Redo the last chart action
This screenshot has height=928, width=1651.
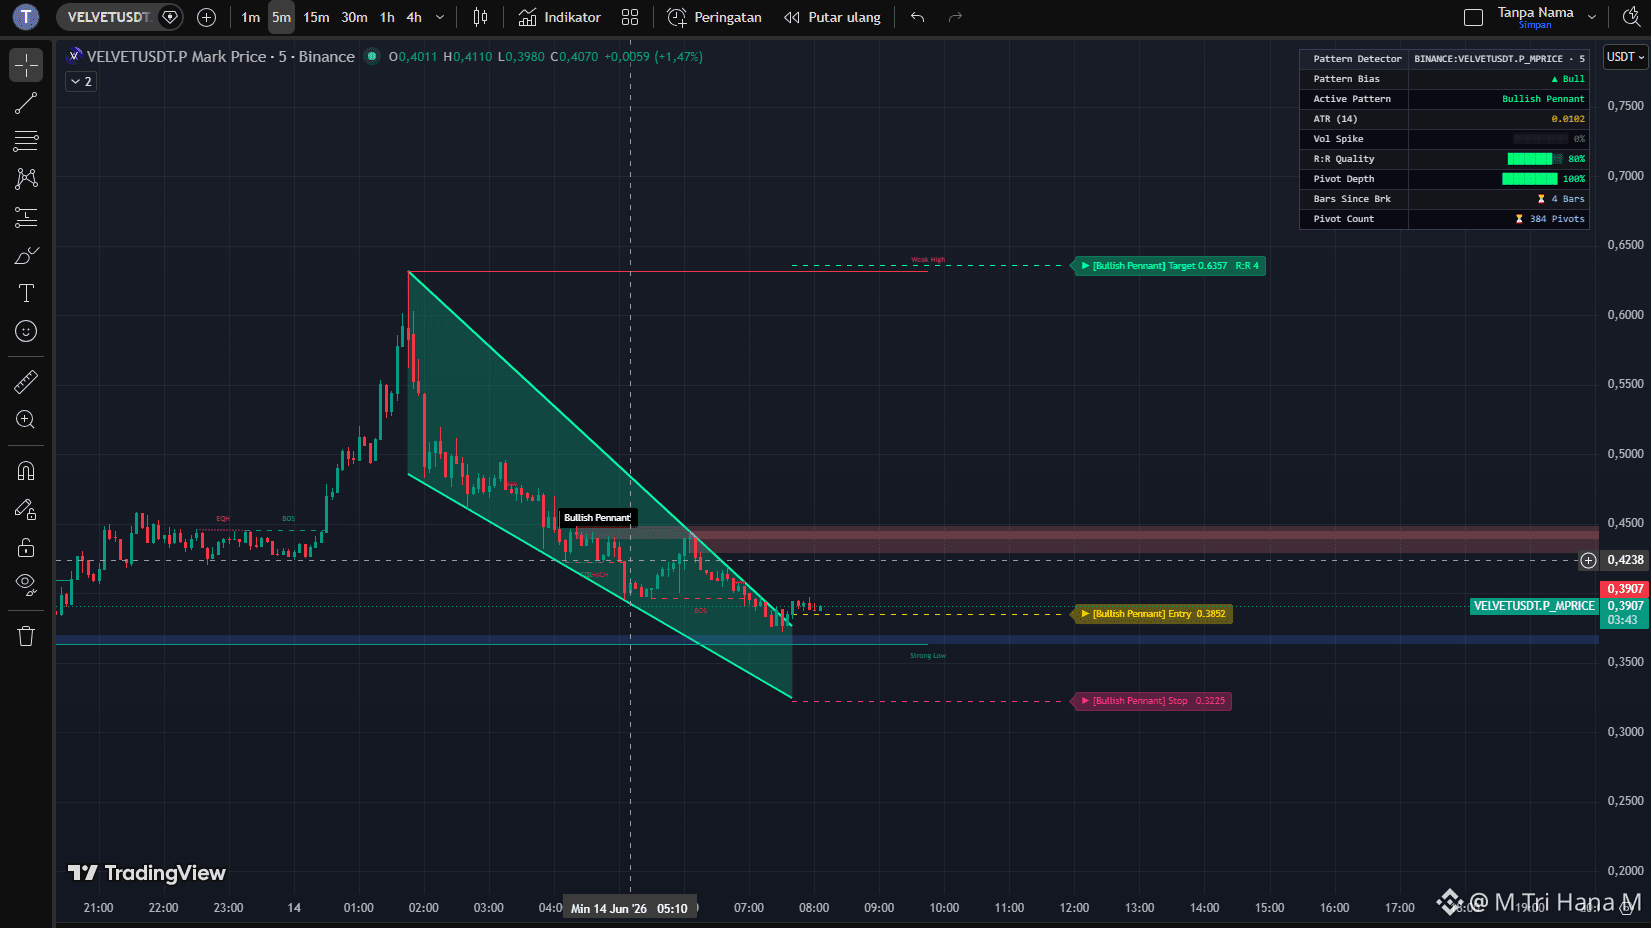955,17
